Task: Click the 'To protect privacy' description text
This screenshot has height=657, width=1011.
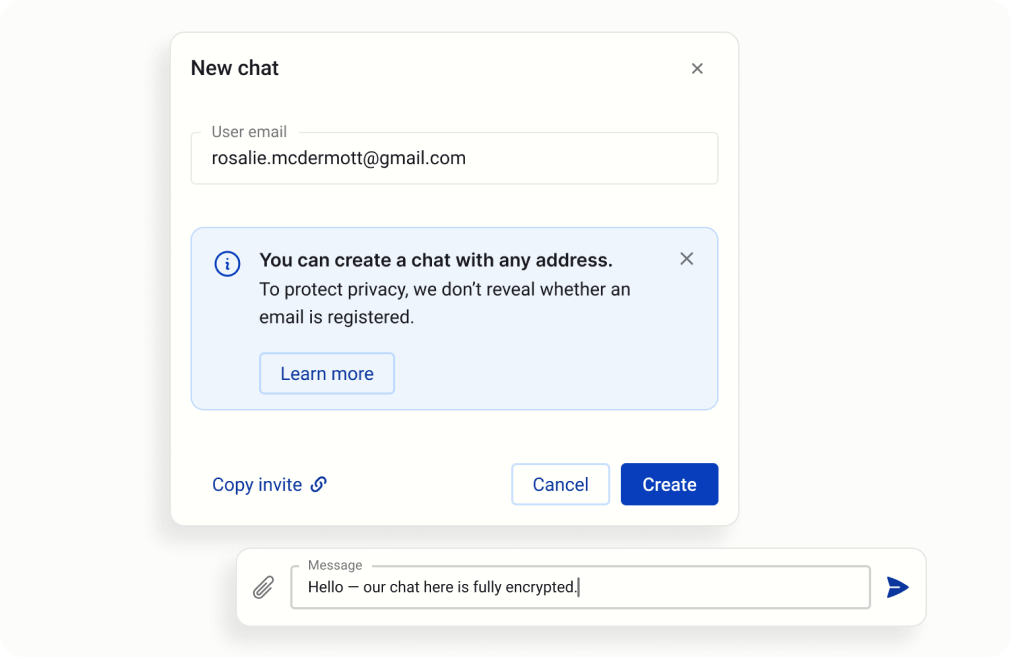Action: pyautogui.click(x=444, y=303)
